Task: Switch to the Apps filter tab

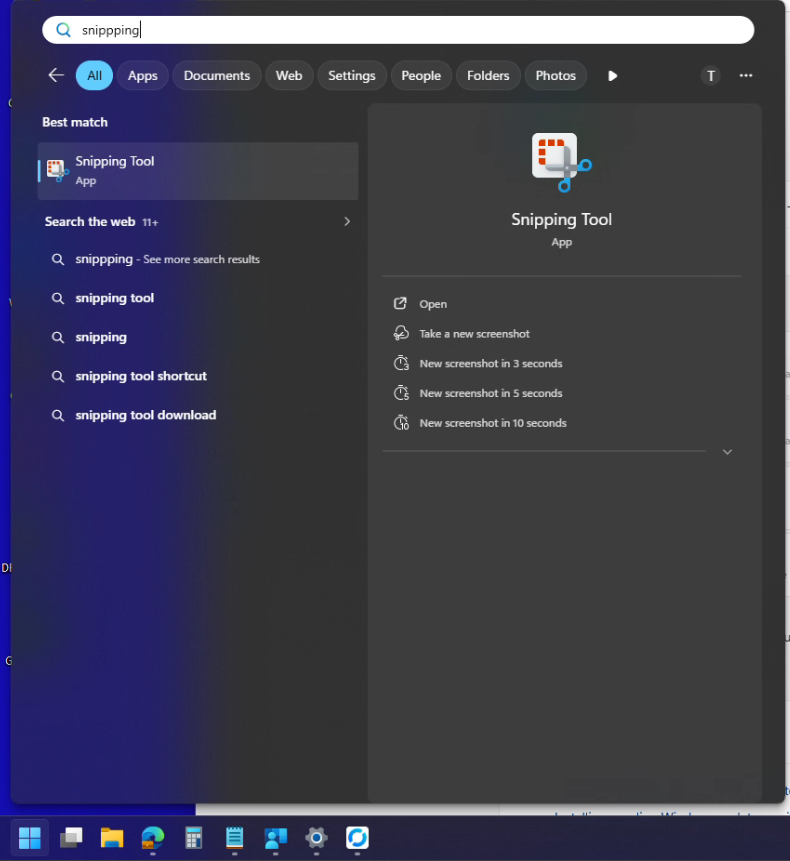Action: tap(143, 75)
